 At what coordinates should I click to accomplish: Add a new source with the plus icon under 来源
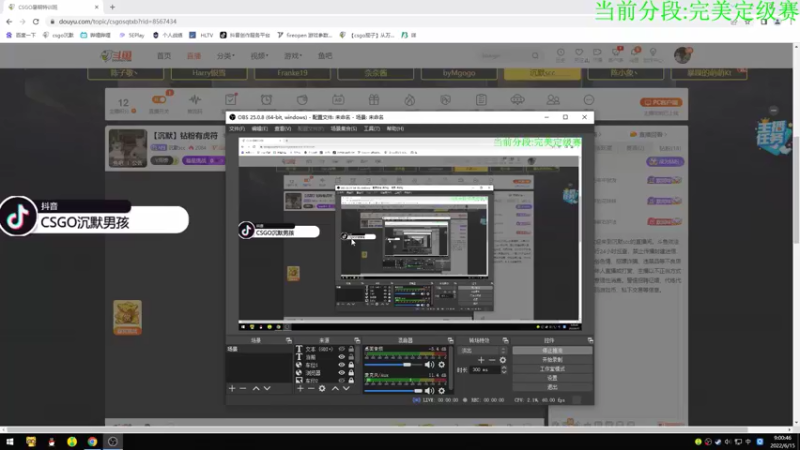300,389
